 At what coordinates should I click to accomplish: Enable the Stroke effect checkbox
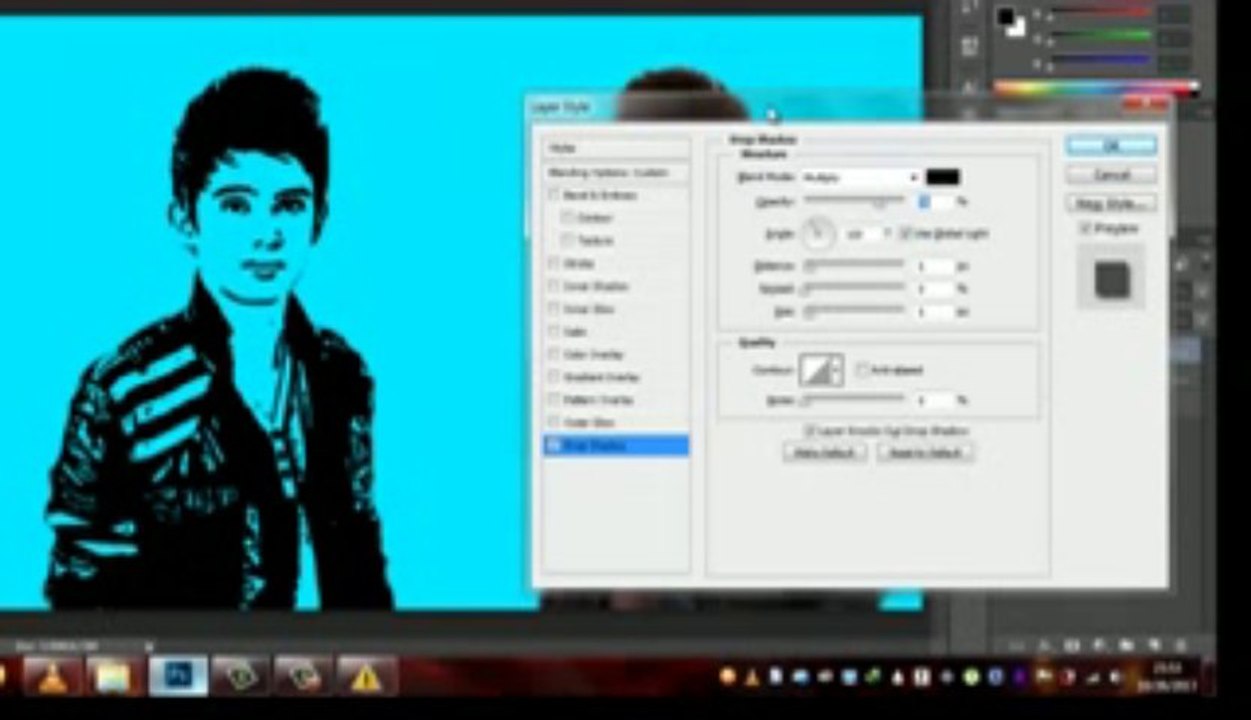point(554,264)
